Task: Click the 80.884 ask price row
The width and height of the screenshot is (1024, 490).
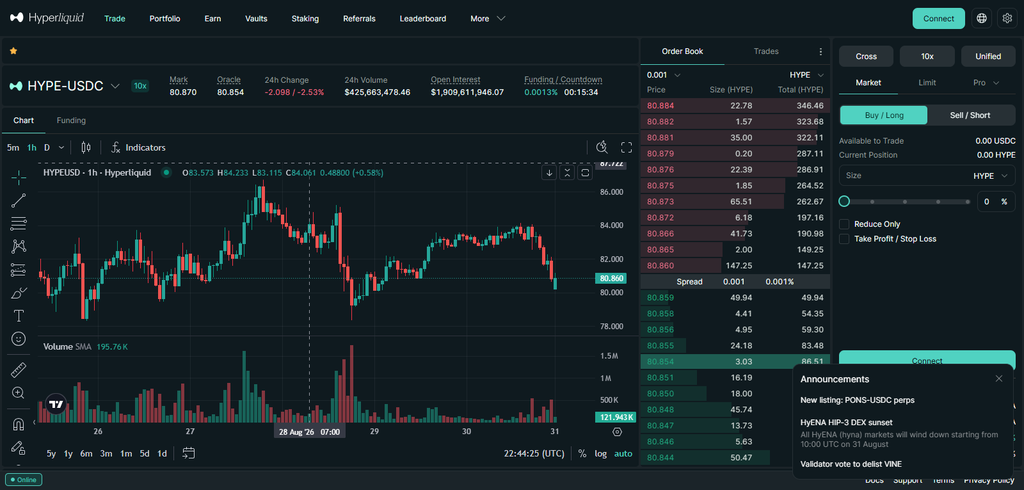Action: (x=735, y=105)
